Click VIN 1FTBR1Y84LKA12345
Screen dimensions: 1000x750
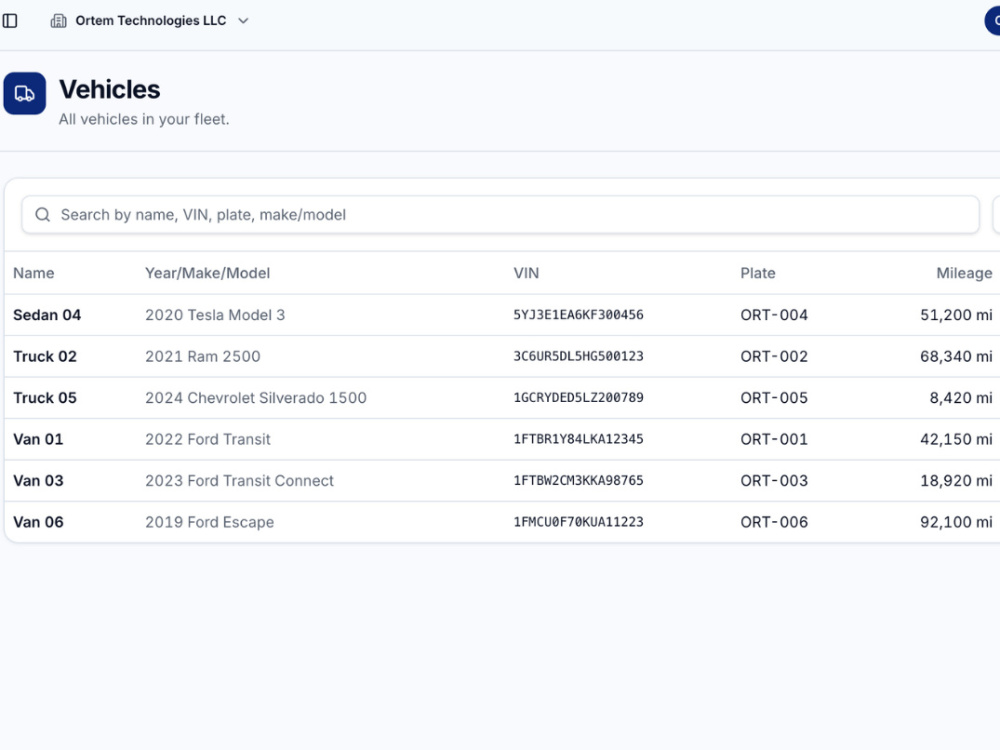[x=578, y=439]
